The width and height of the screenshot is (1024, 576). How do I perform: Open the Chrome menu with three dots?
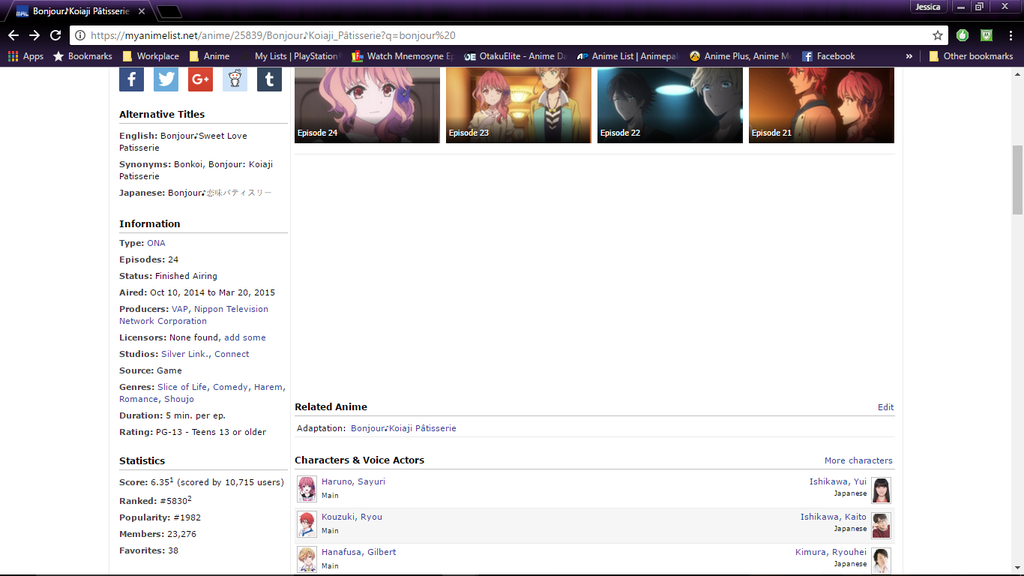click(x=1011, y=35)
